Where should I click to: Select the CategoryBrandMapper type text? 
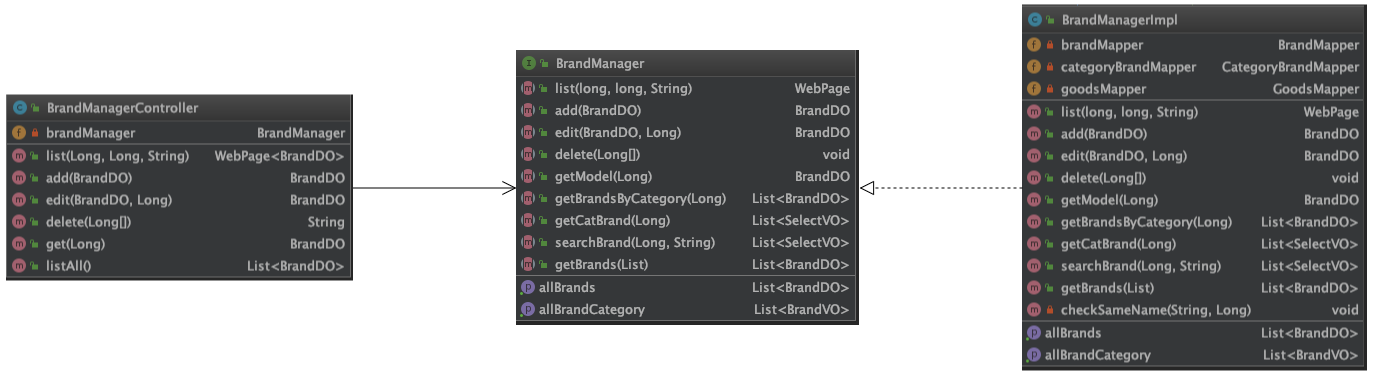click(x=1291, y=67)
